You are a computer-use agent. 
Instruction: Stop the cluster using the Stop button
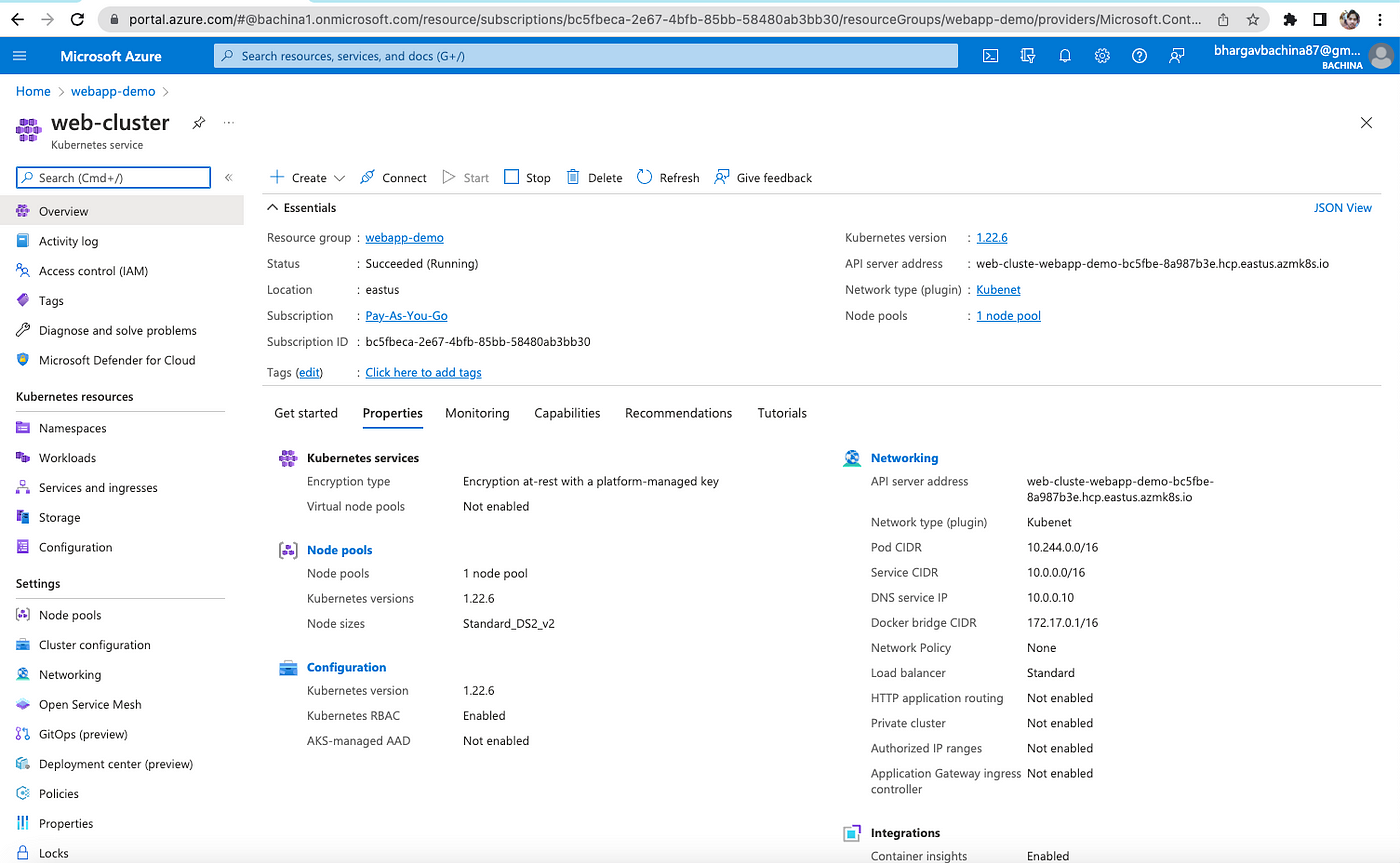click(x=527, y=178)
